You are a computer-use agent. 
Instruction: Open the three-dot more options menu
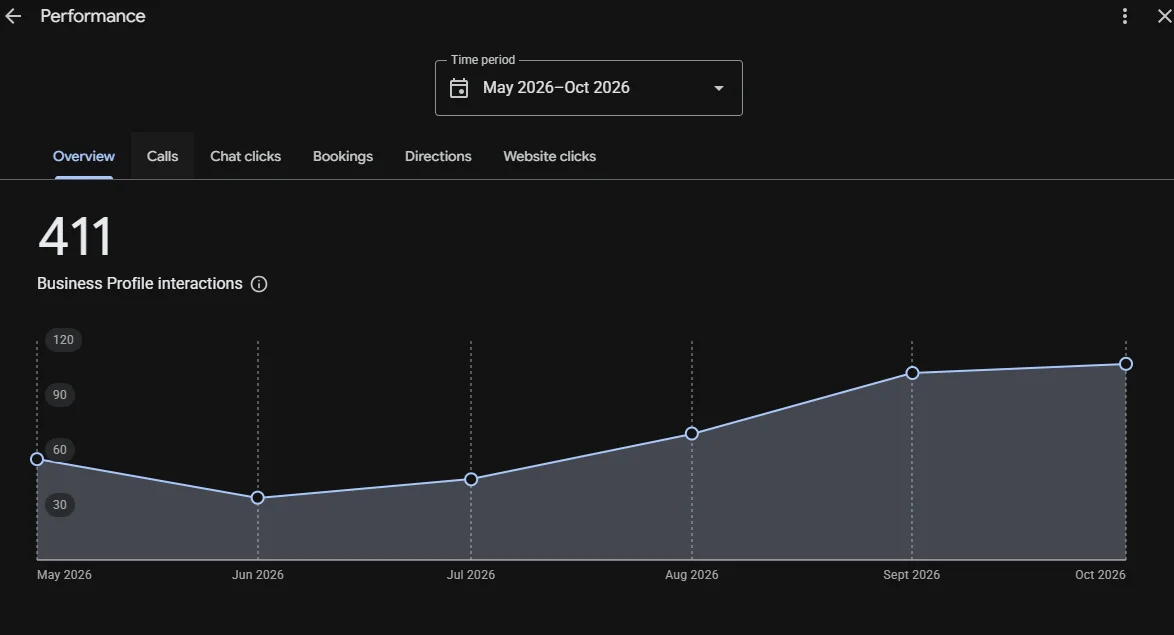point(1125,16)
